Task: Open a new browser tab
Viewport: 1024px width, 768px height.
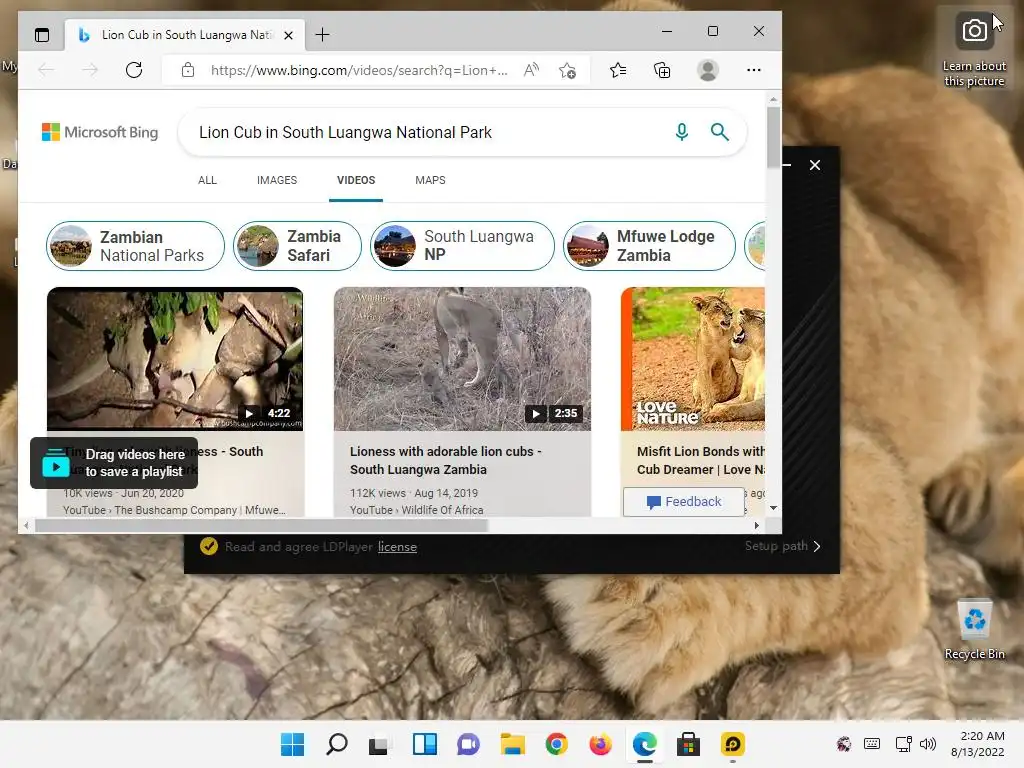Action: click(323, 35)
